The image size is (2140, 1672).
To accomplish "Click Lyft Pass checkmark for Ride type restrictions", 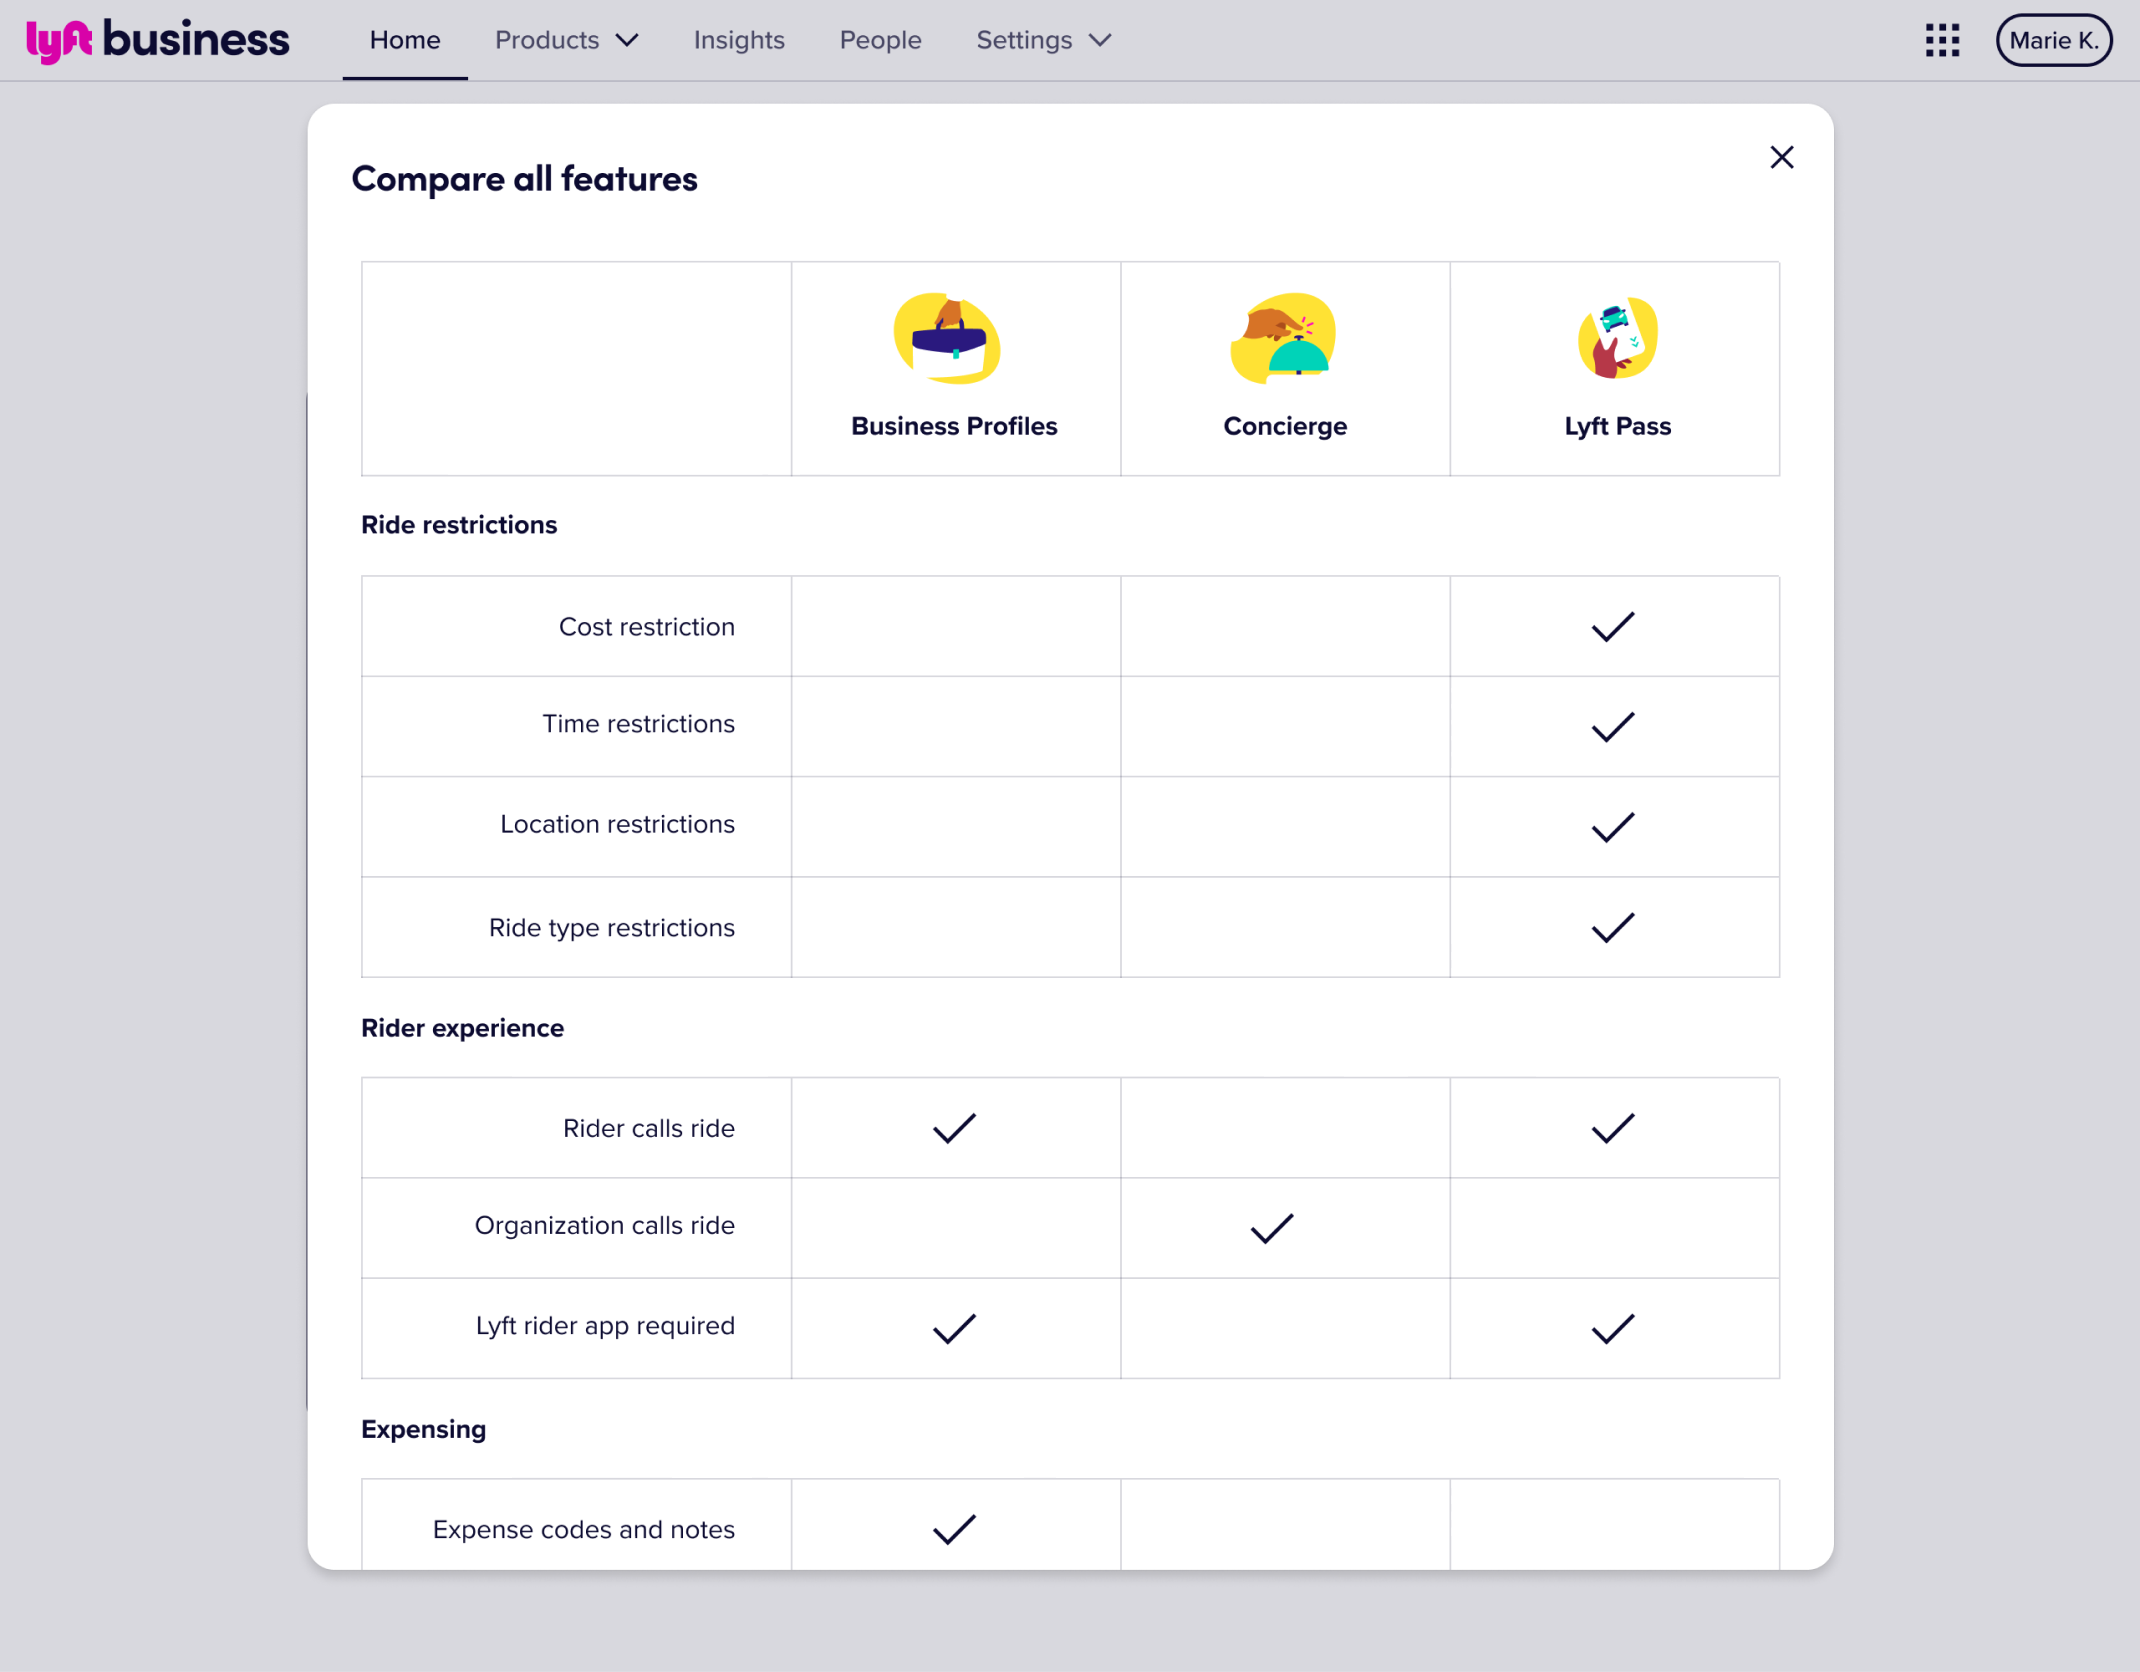I will point(1613,928).
